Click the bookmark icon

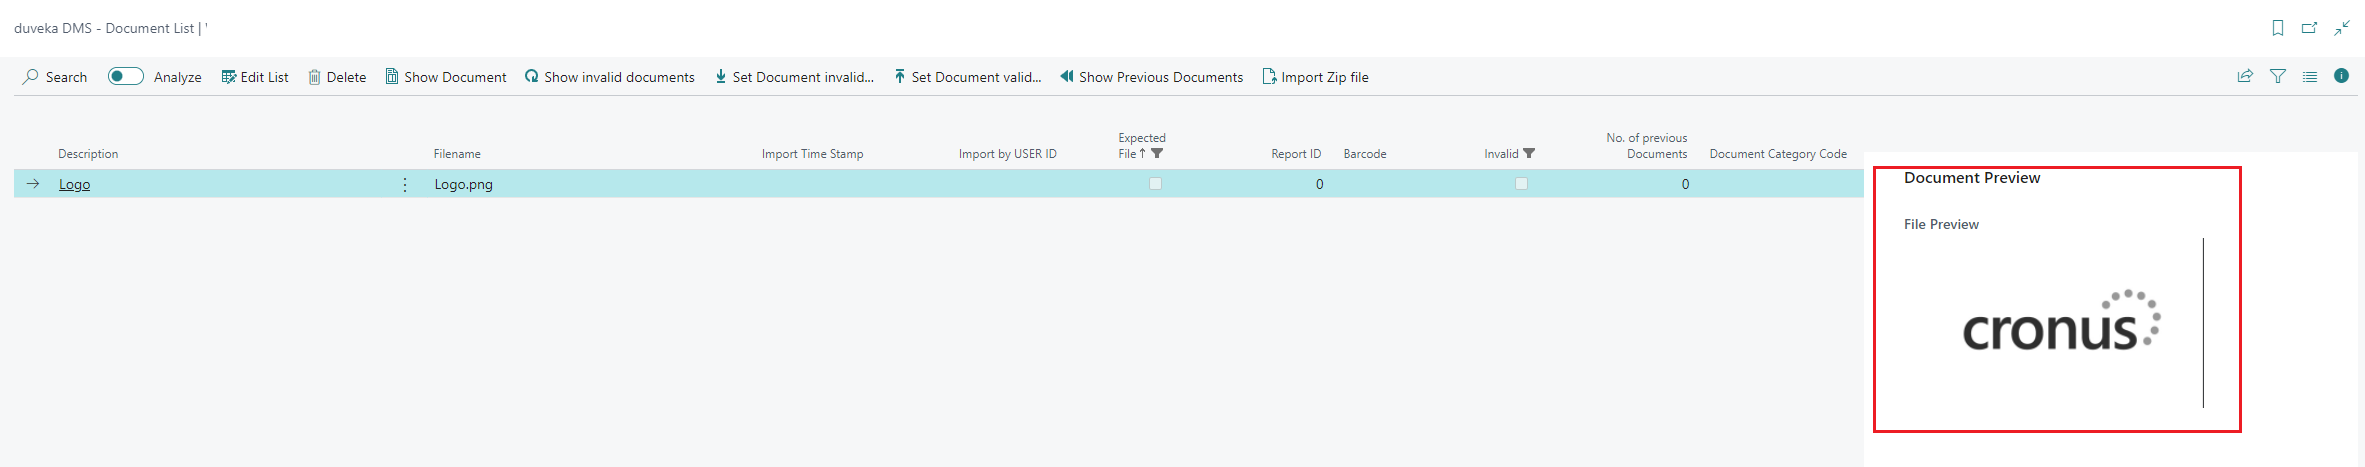pyautogui.click(x=2278, y=28)
